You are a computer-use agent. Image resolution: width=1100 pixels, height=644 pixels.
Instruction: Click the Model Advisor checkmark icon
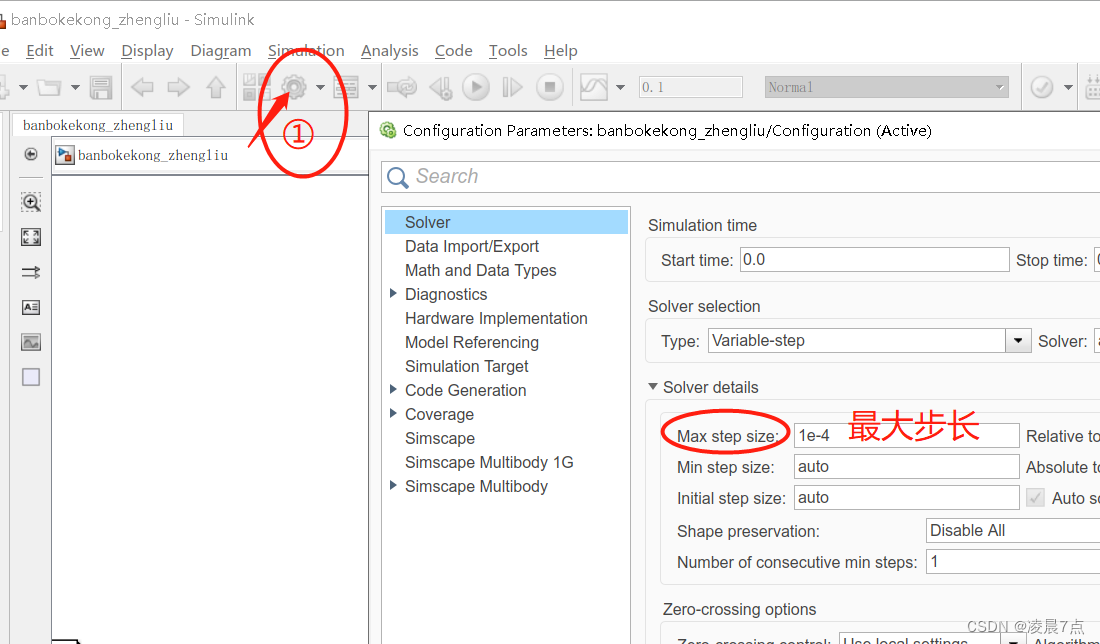1042,88
